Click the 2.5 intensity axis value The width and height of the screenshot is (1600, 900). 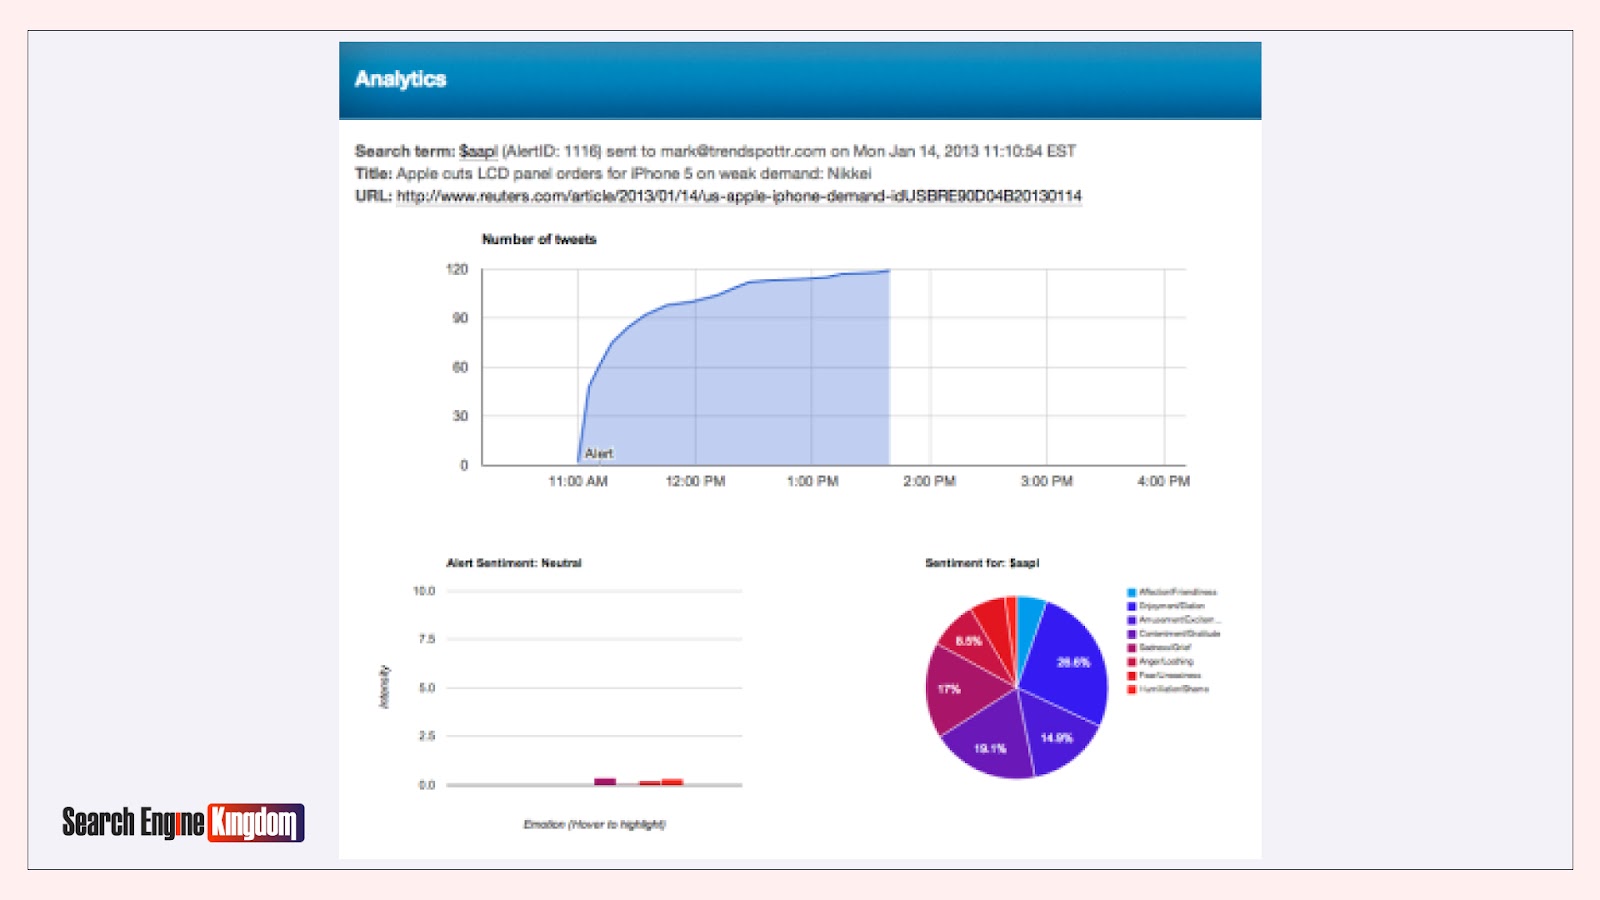click(427, 736)
